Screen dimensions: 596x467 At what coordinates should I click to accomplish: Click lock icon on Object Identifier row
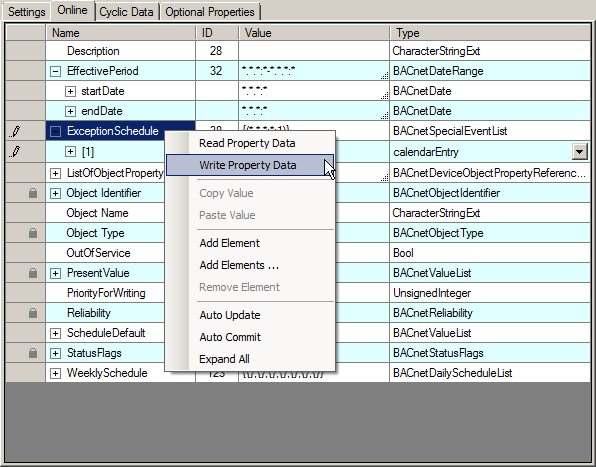(x=33, y=193)
